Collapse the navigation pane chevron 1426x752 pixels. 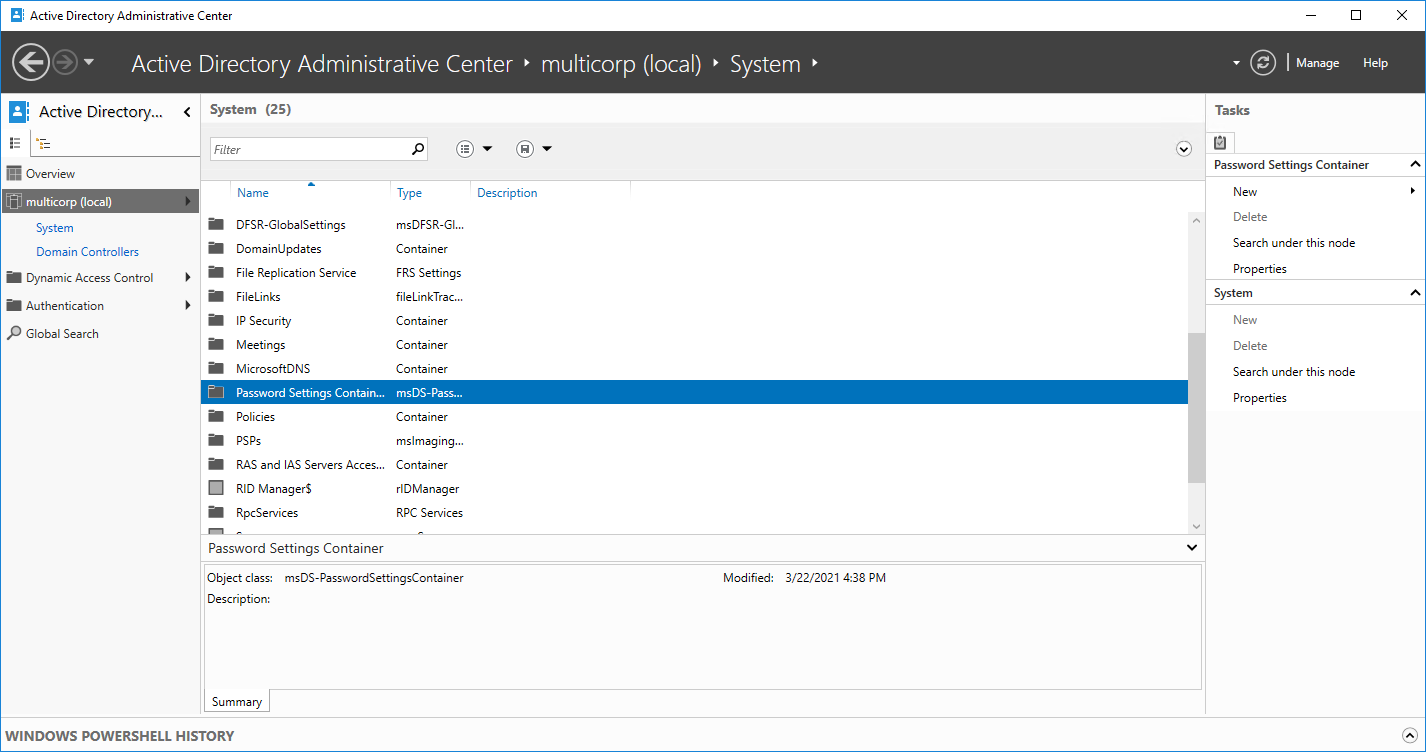point(187,112)
